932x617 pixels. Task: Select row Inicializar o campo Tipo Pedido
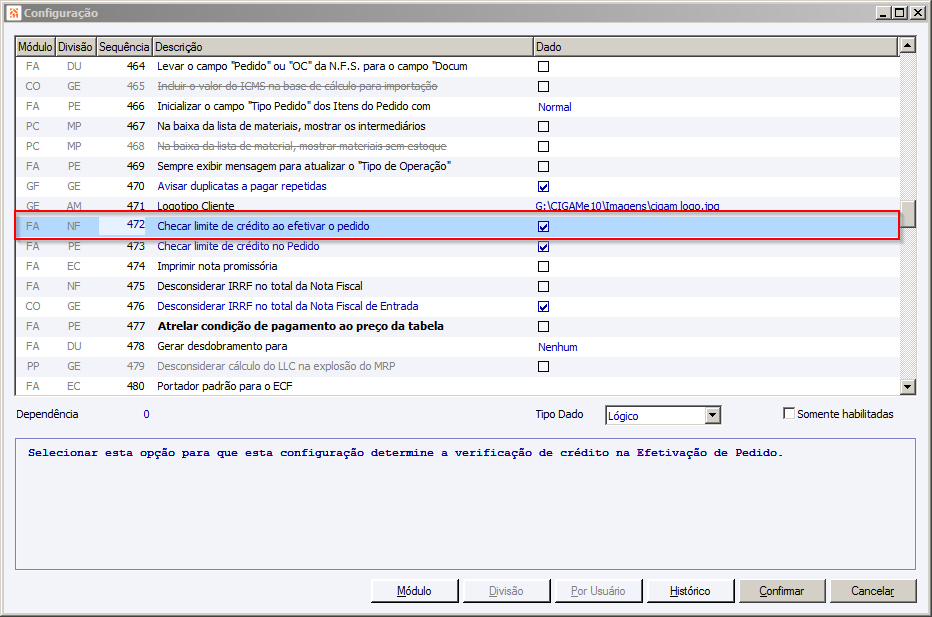[x=457, y=106]
